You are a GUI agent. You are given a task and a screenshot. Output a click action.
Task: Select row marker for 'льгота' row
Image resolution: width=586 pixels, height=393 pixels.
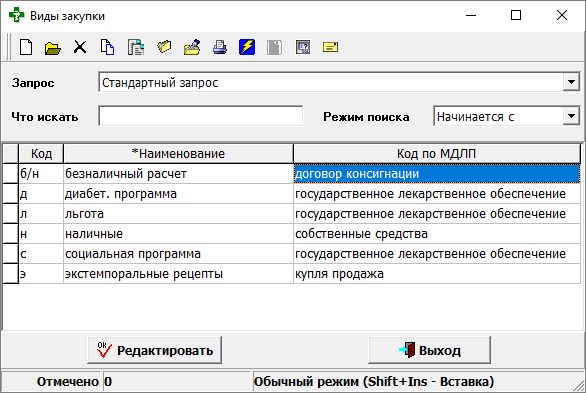pos(10,214)
